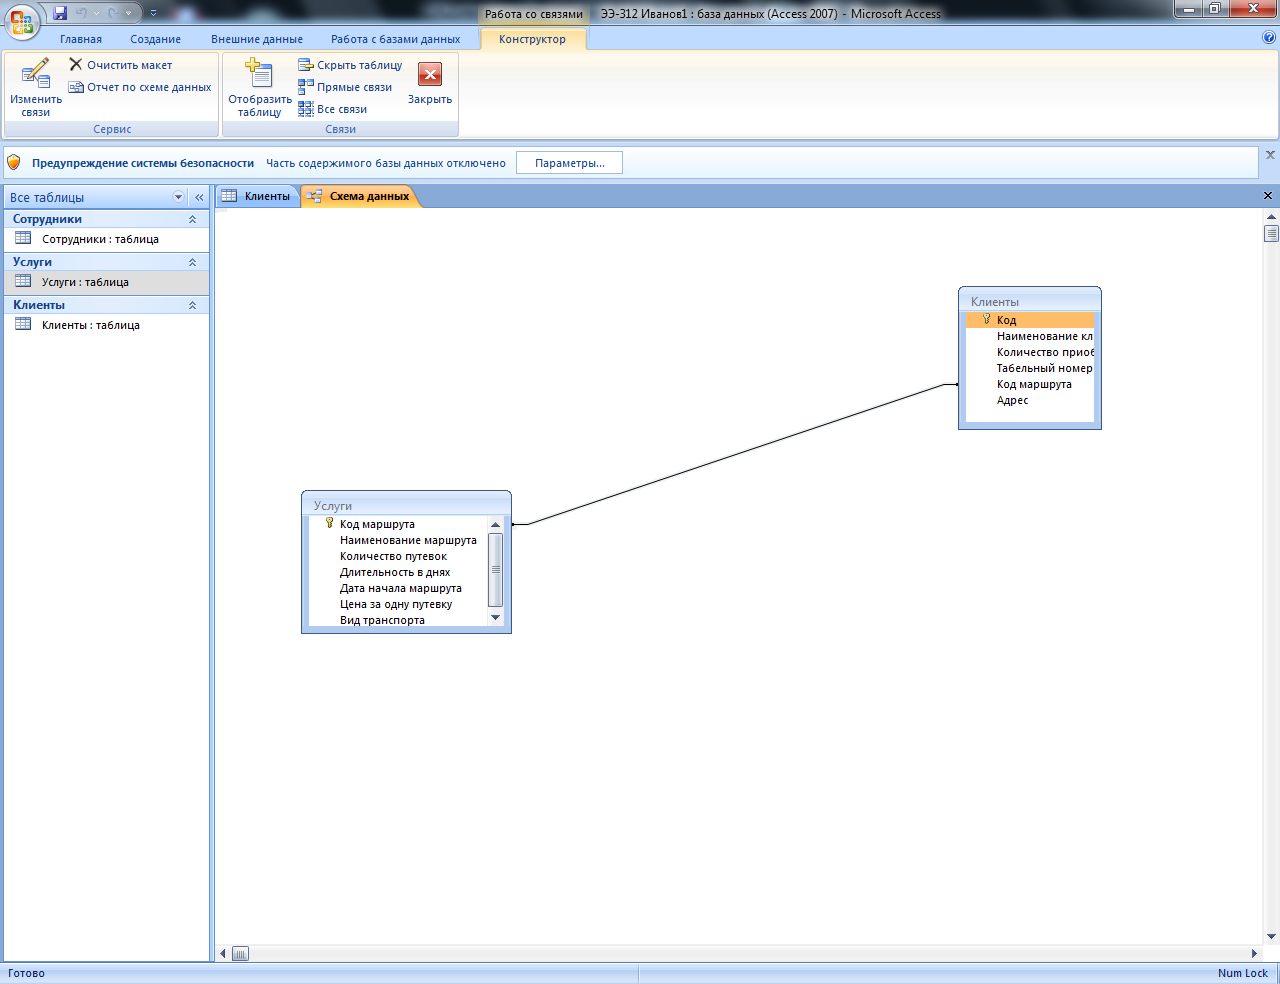Click the Услуги field list scrollbar thumb
Image resolution: width=1280 pixels, height=984 pixels.
[x=495, y=569]
